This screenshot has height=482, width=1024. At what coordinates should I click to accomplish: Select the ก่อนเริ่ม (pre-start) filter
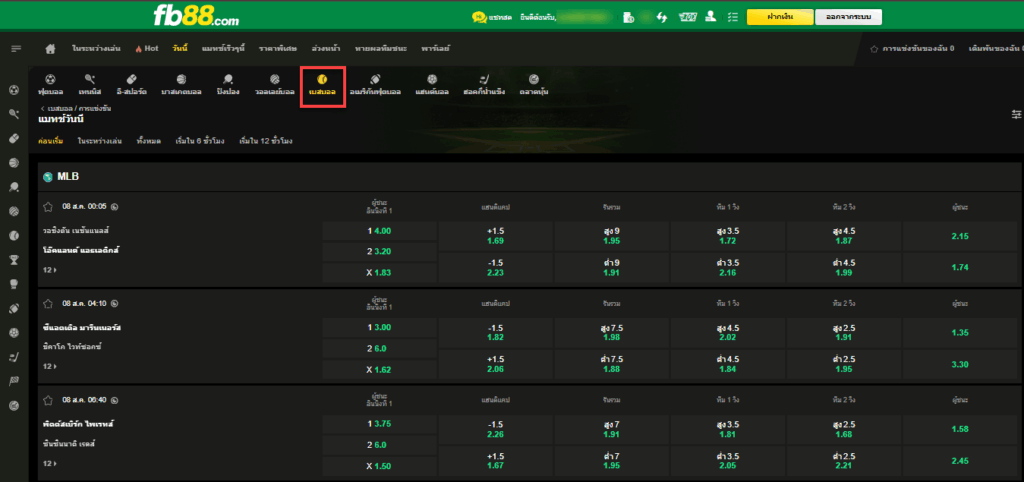tap(51, 141)
